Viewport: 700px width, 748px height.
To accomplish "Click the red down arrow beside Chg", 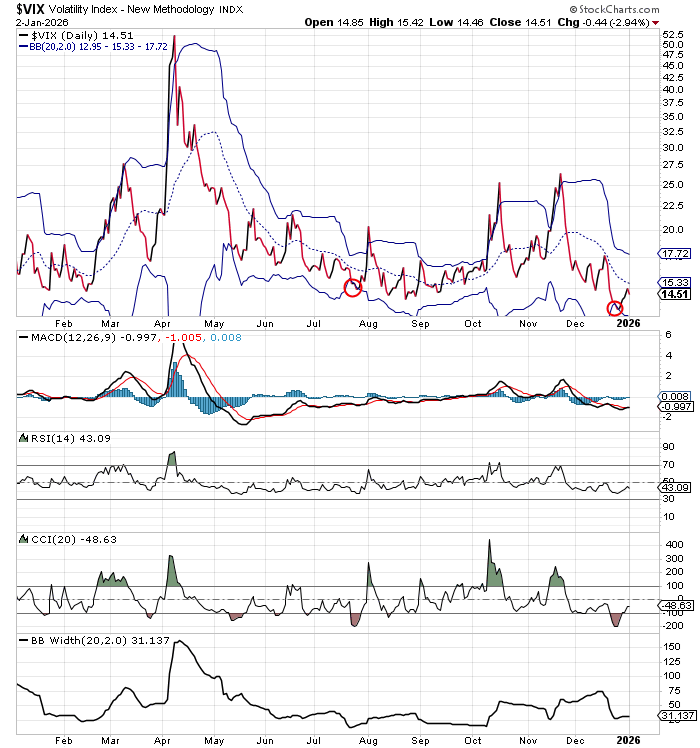I will point(654,22).
